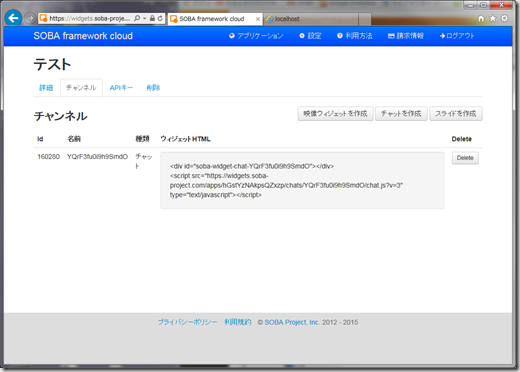Open 利用規約 footer link

click(238, 322)
